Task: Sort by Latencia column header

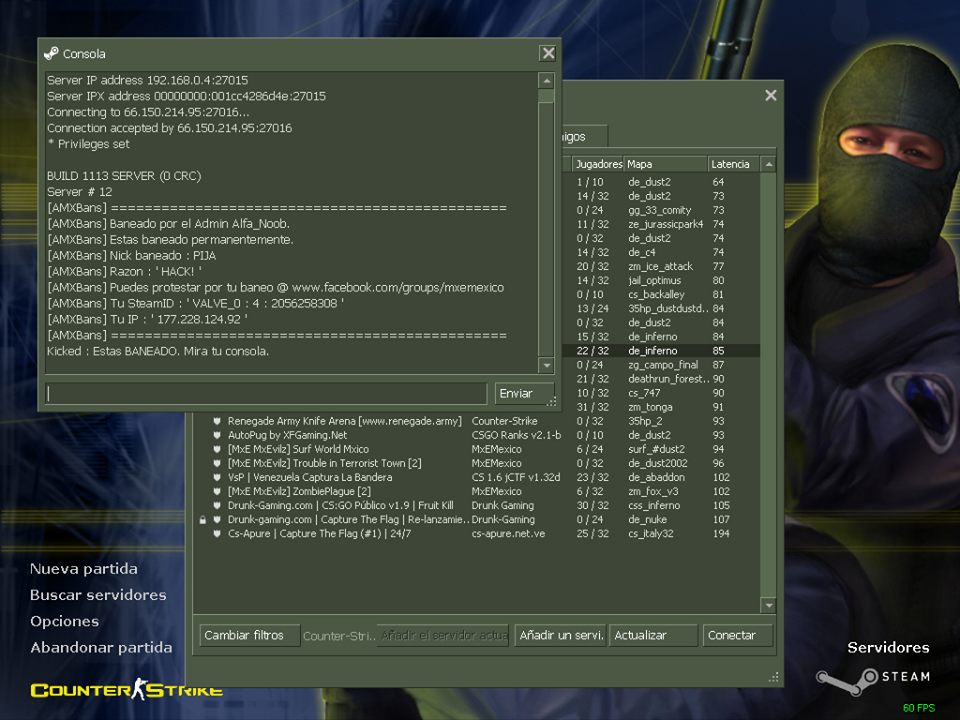Action: click(x=733, y=164)
